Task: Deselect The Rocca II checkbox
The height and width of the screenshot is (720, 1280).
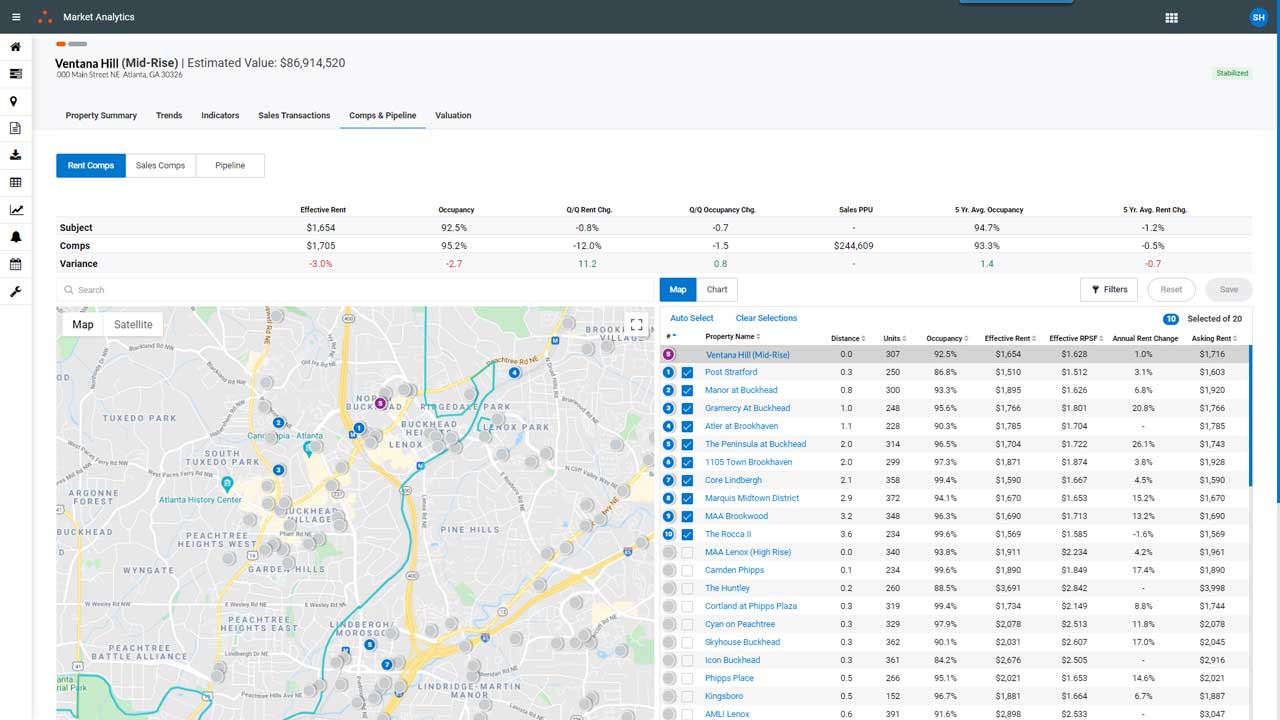Action: point(687,534)
